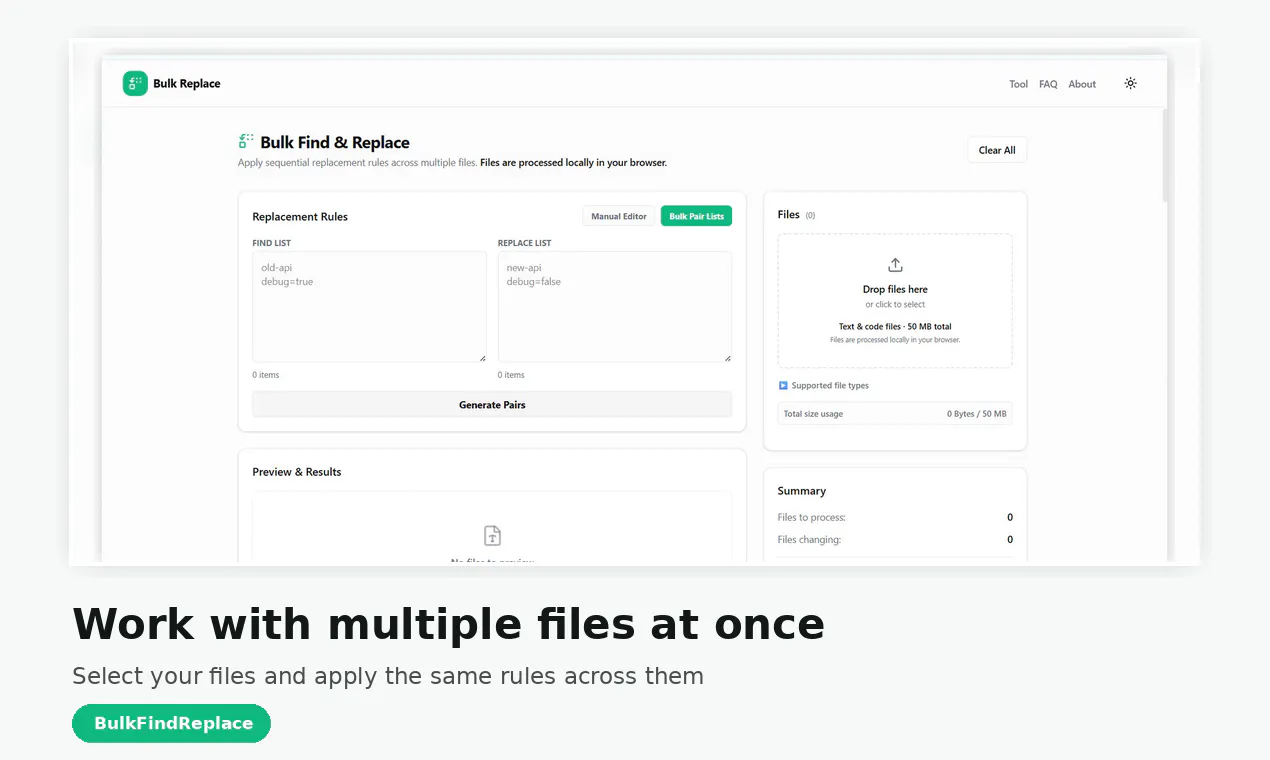Click the icon beside Bulk Find & Replace heading
This screenshot has width=1270, height=760.
click(246, 142)
